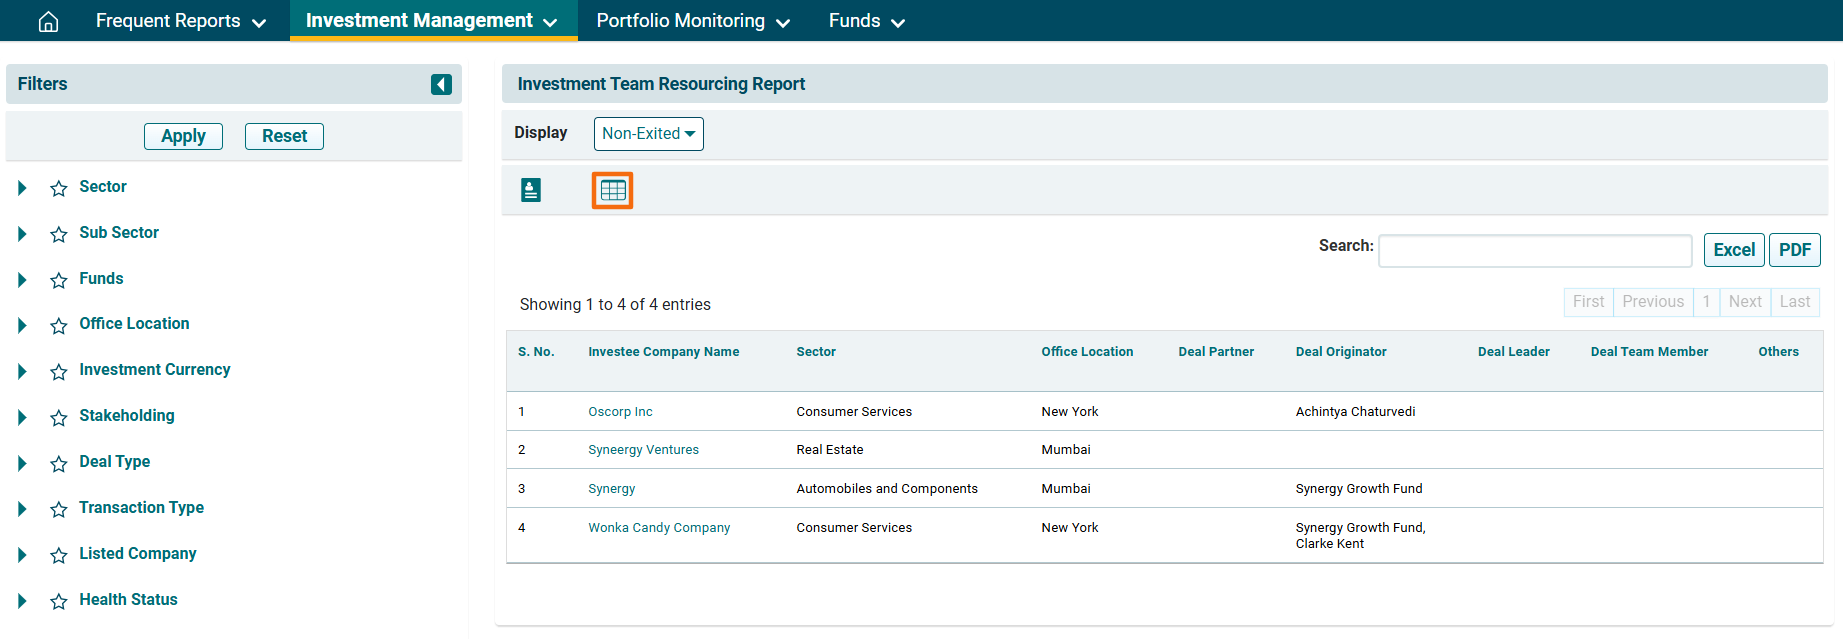Mark Funds filter with star icon

59,280
